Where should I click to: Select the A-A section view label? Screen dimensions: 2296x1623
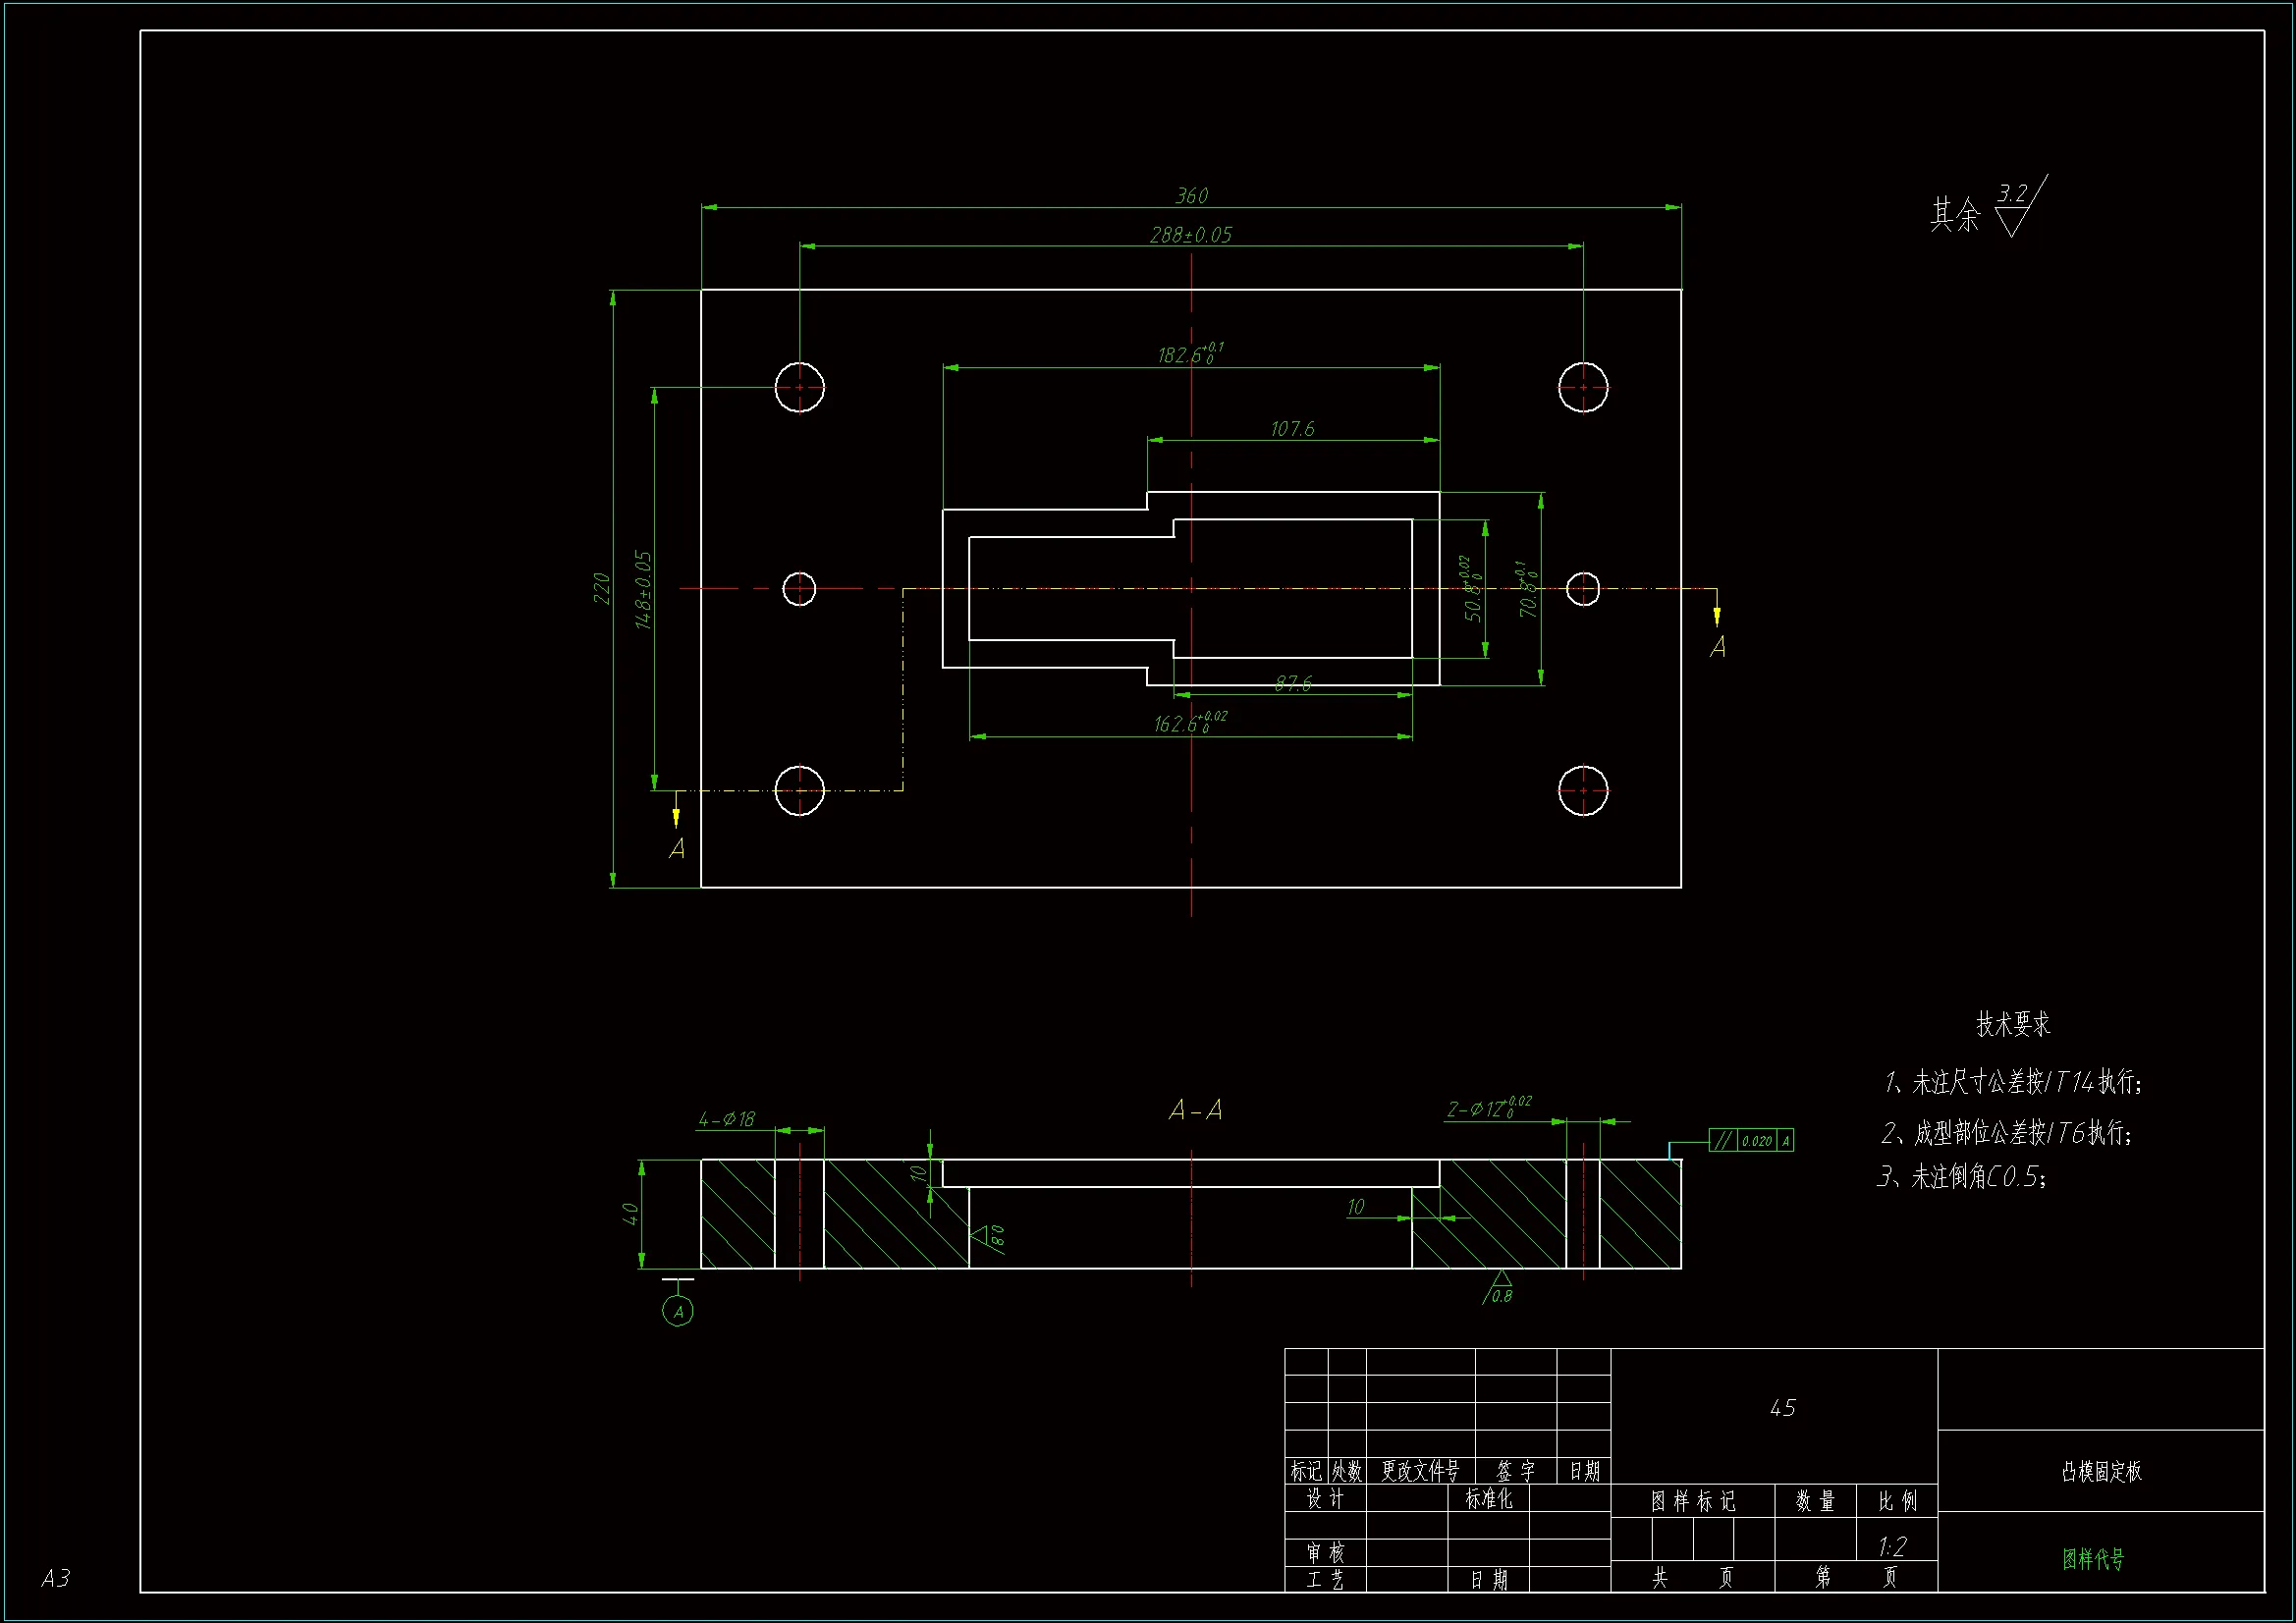click(x=1195, y=1110)
